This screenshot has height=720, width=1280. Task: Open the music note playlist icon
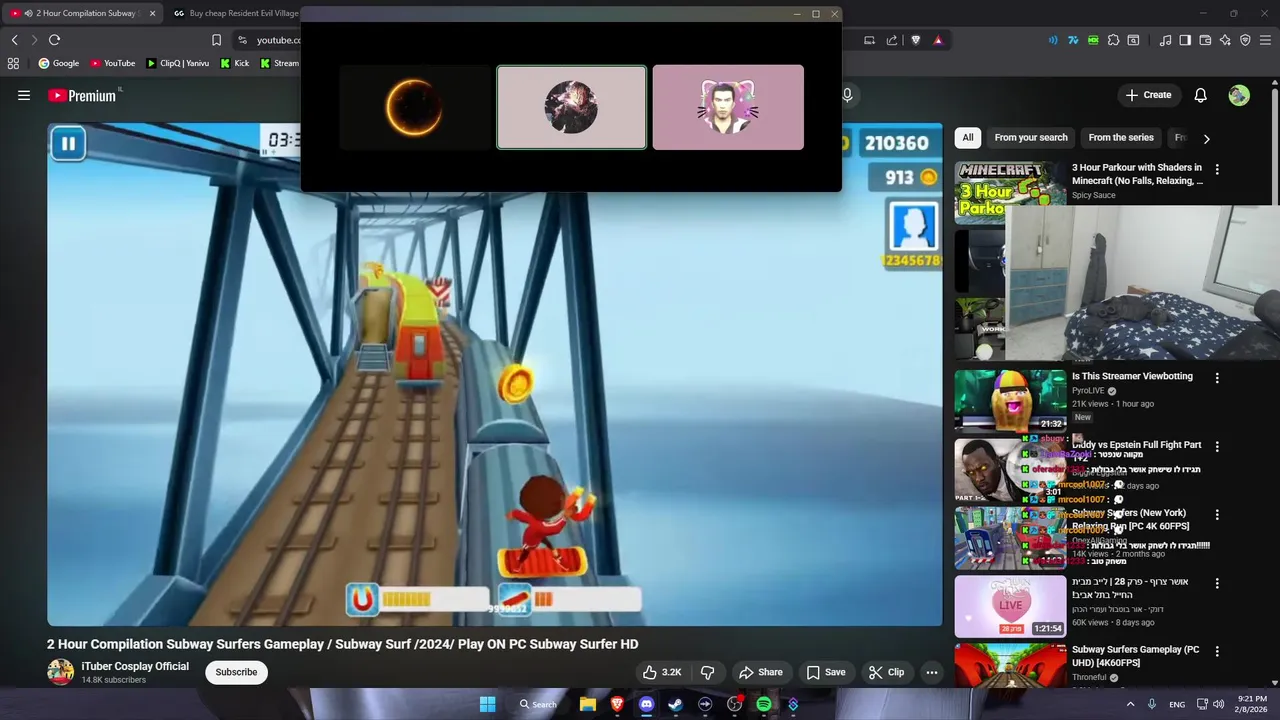pos(1165,40)
